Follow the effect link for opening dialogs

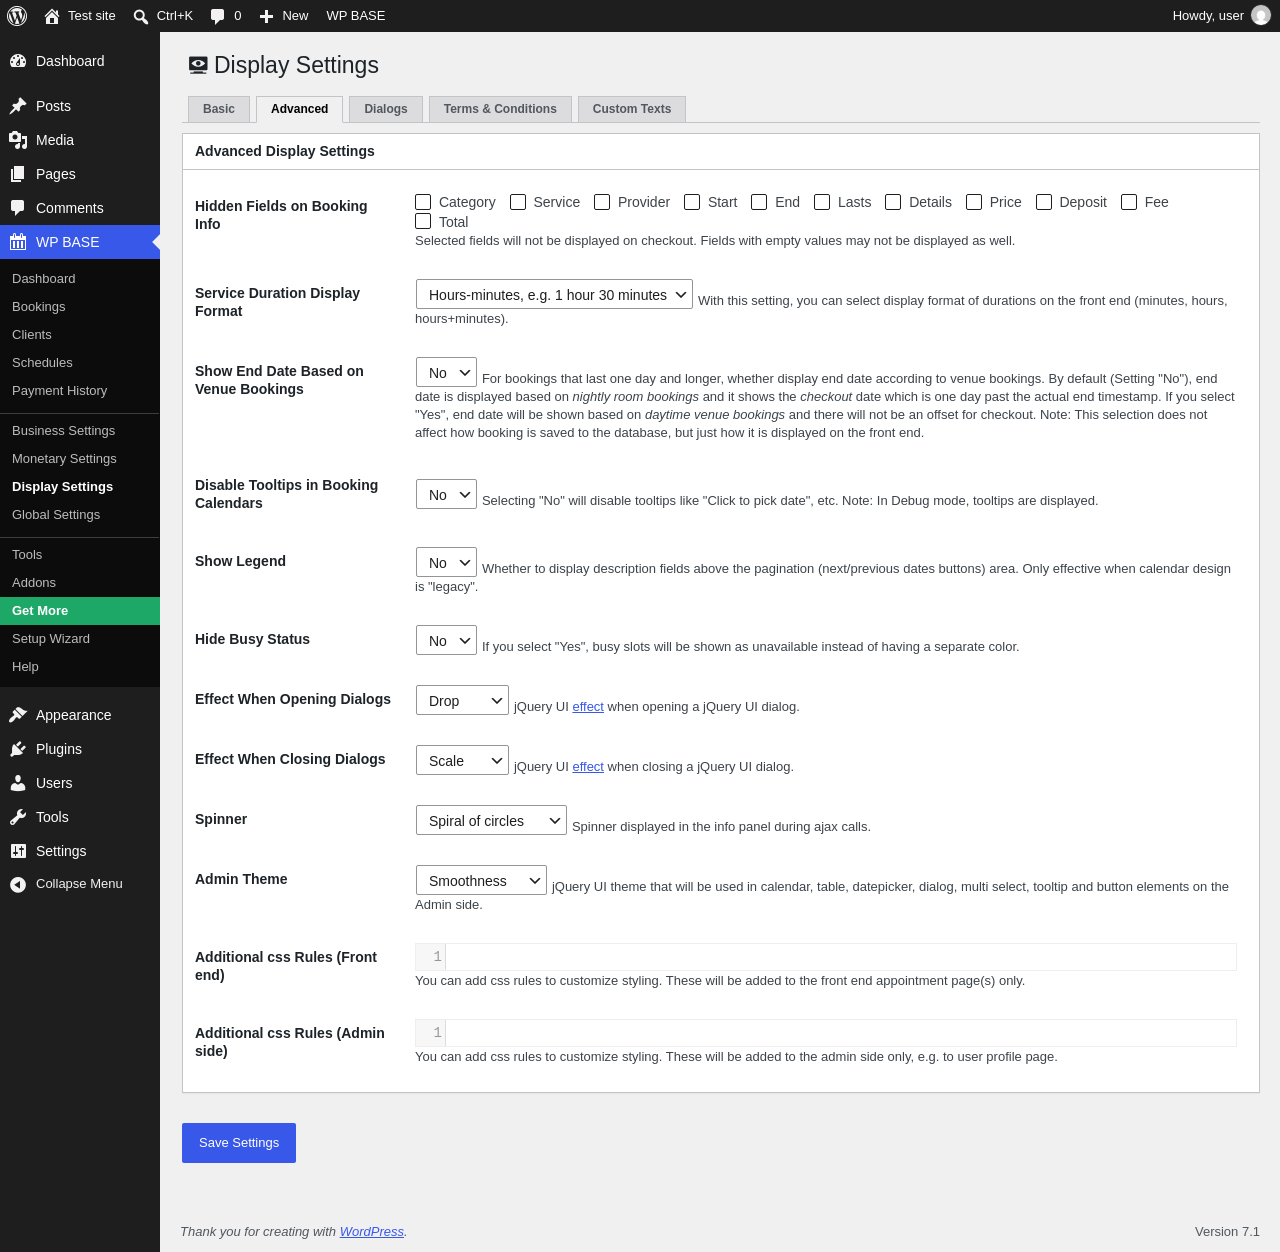(x=588, y=707)
